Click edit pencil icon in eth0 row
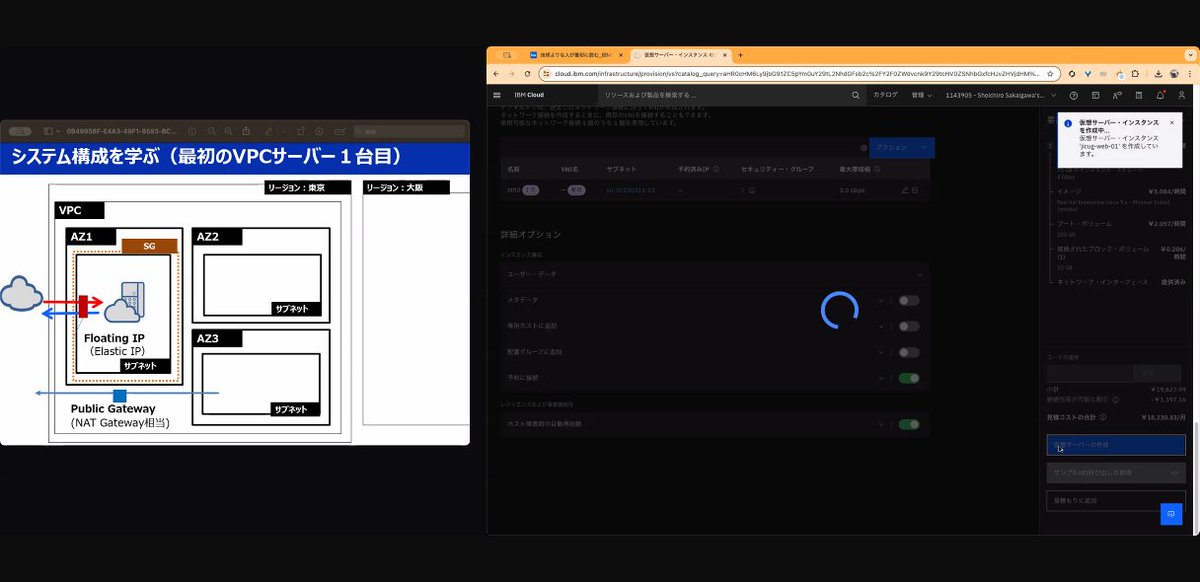 pyautogui.click(x=905, y=189)
